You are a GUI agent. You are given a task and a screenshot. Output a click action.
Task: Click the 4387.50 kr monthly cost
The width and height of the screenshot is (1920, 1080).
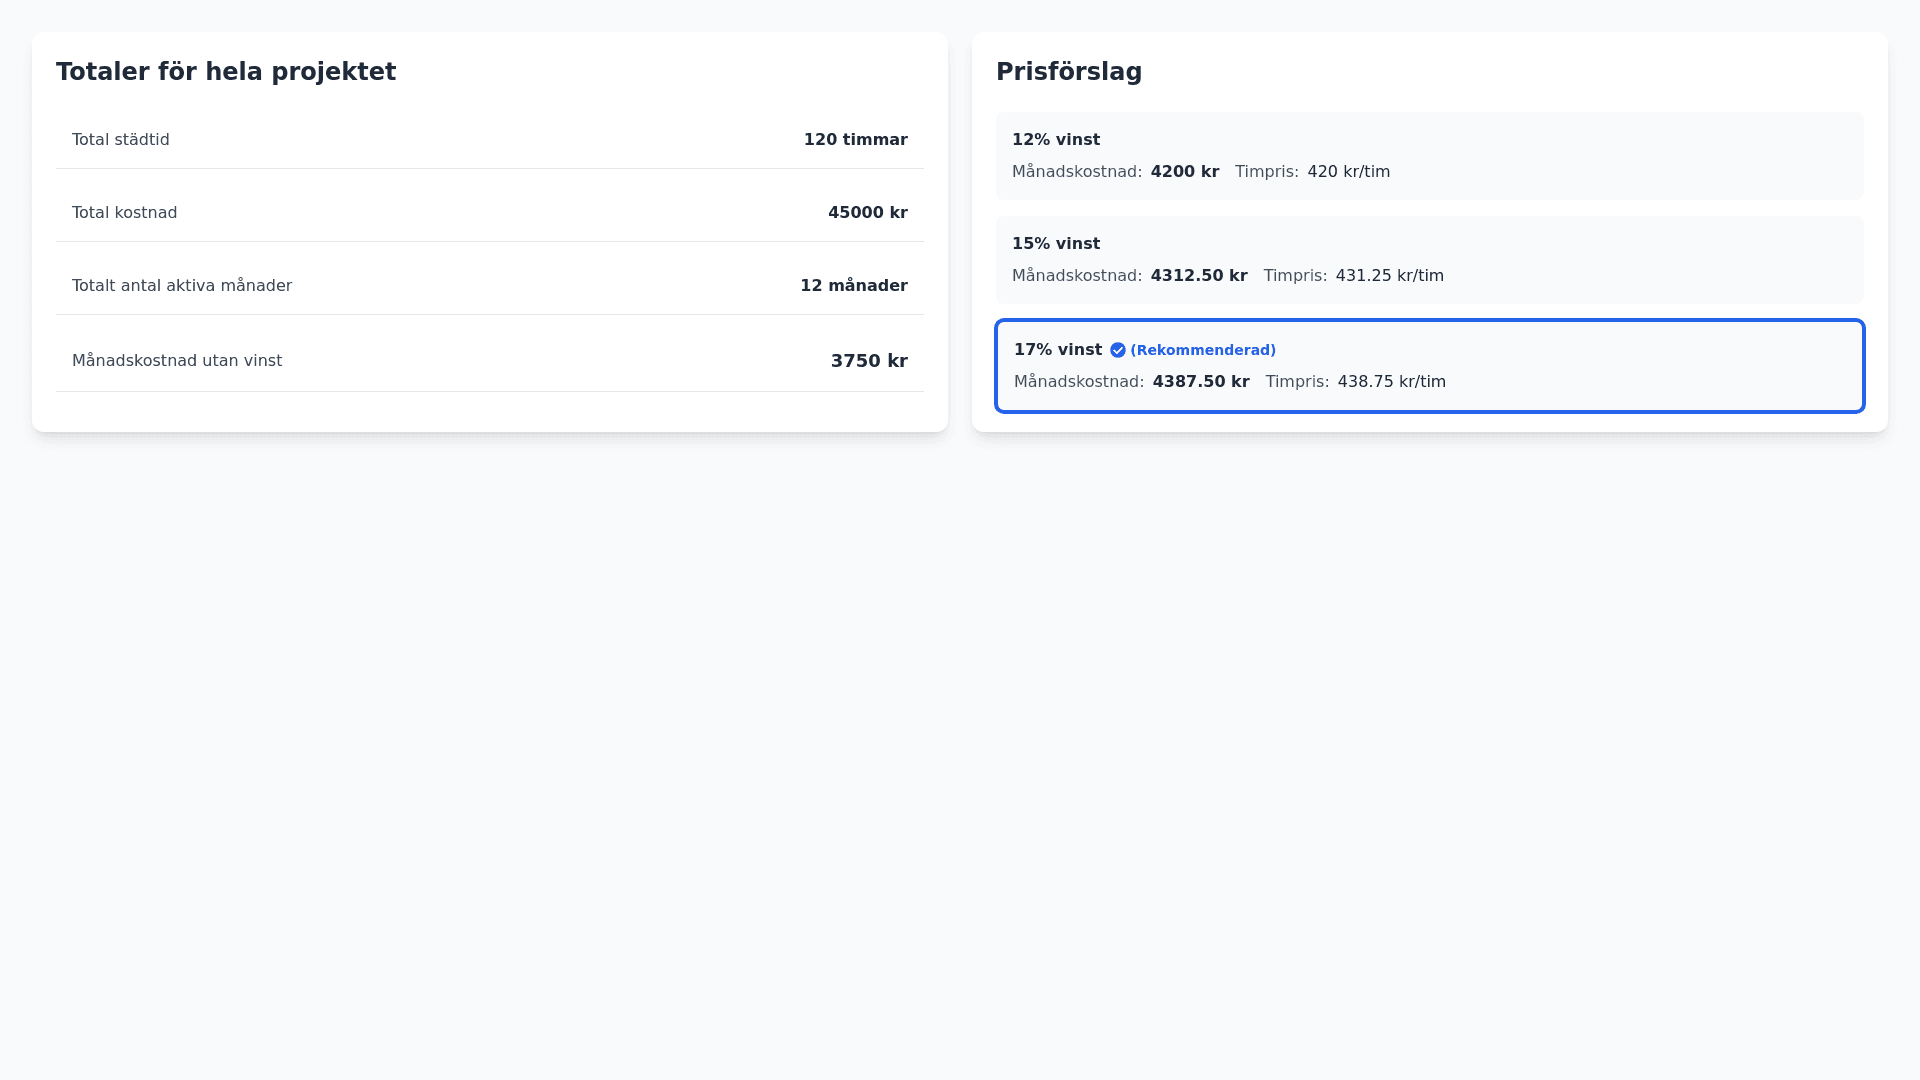point(1200,382)
